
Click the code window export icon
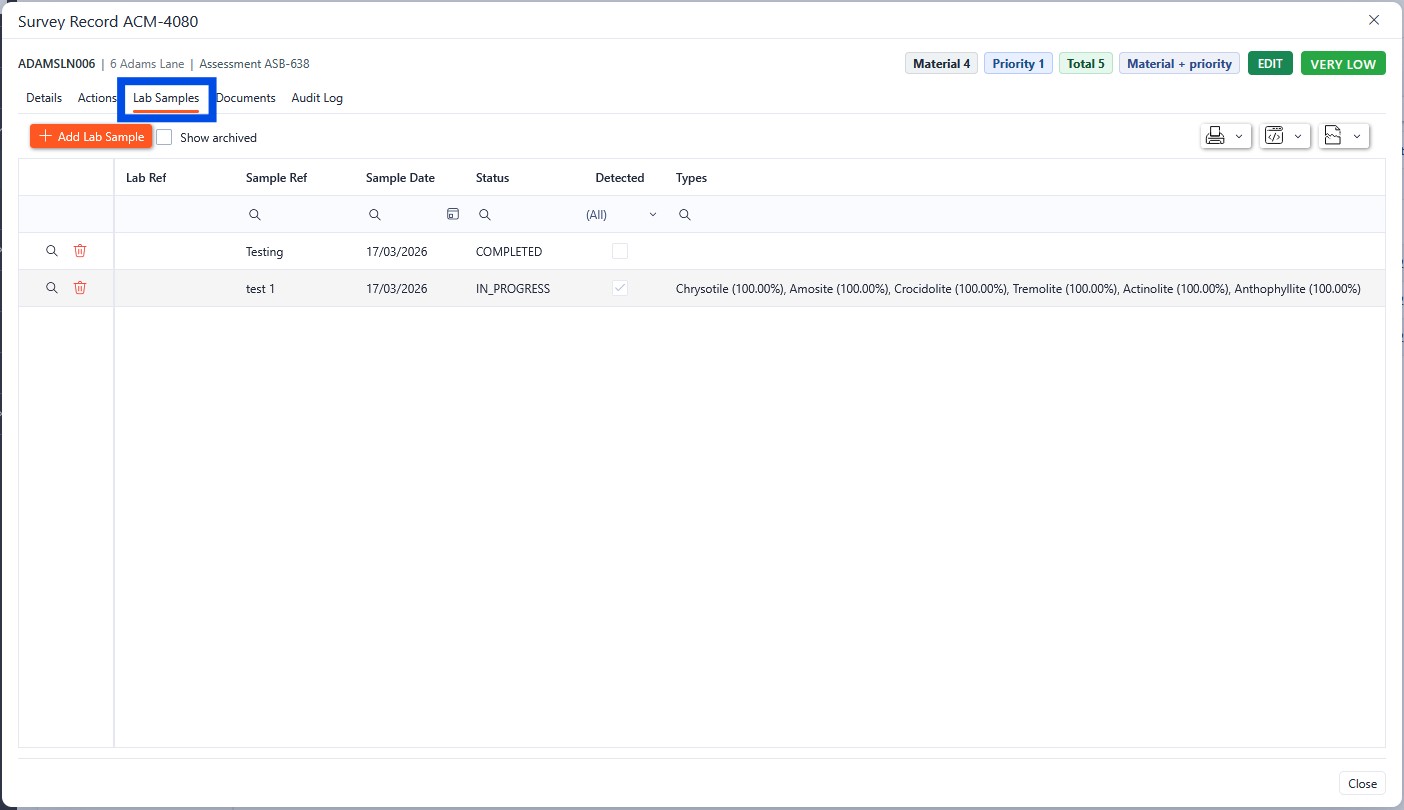1274,136
